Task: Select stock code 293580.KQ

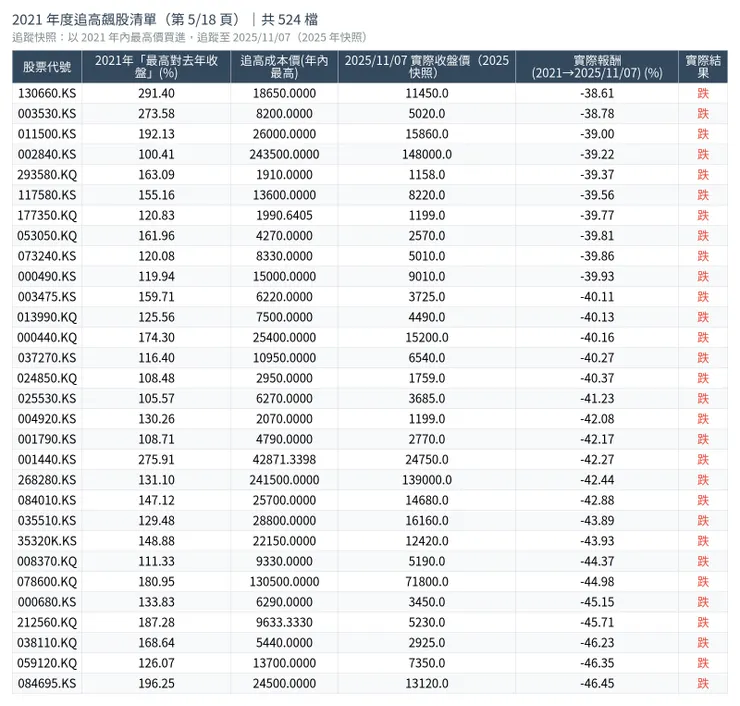Action: (x=47, y=175)
